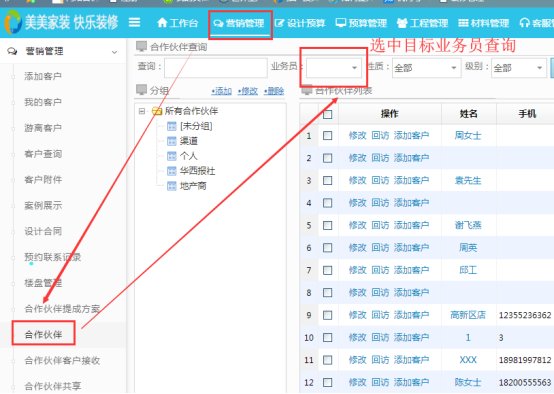Open the 材料管理 tab
Viewport: 554px width, 394px height.
pyautogui.click(x=483, y=23)
